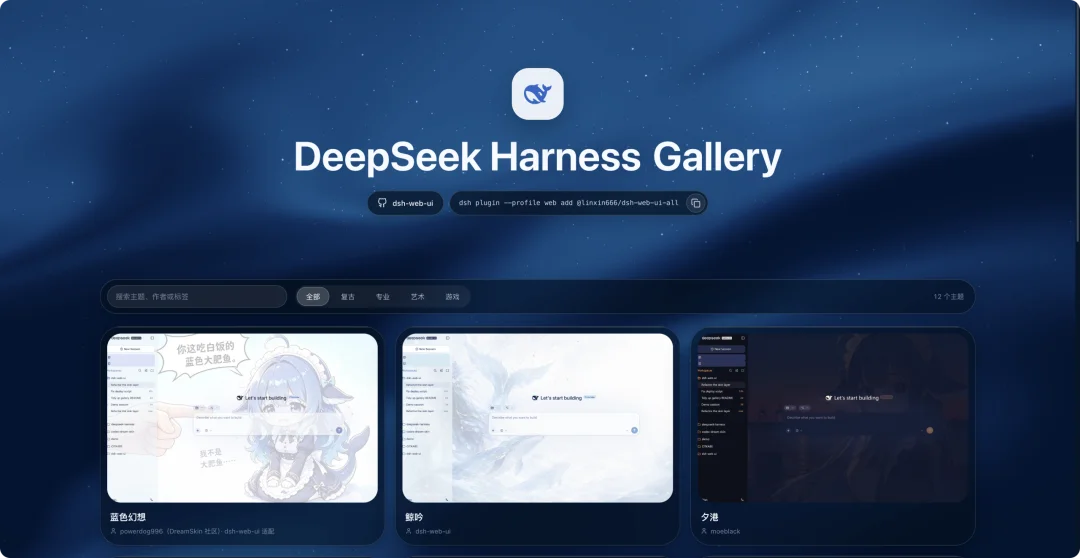Click the author icon beside moeblack
The image size is (1080, 558).
(704, 532)
